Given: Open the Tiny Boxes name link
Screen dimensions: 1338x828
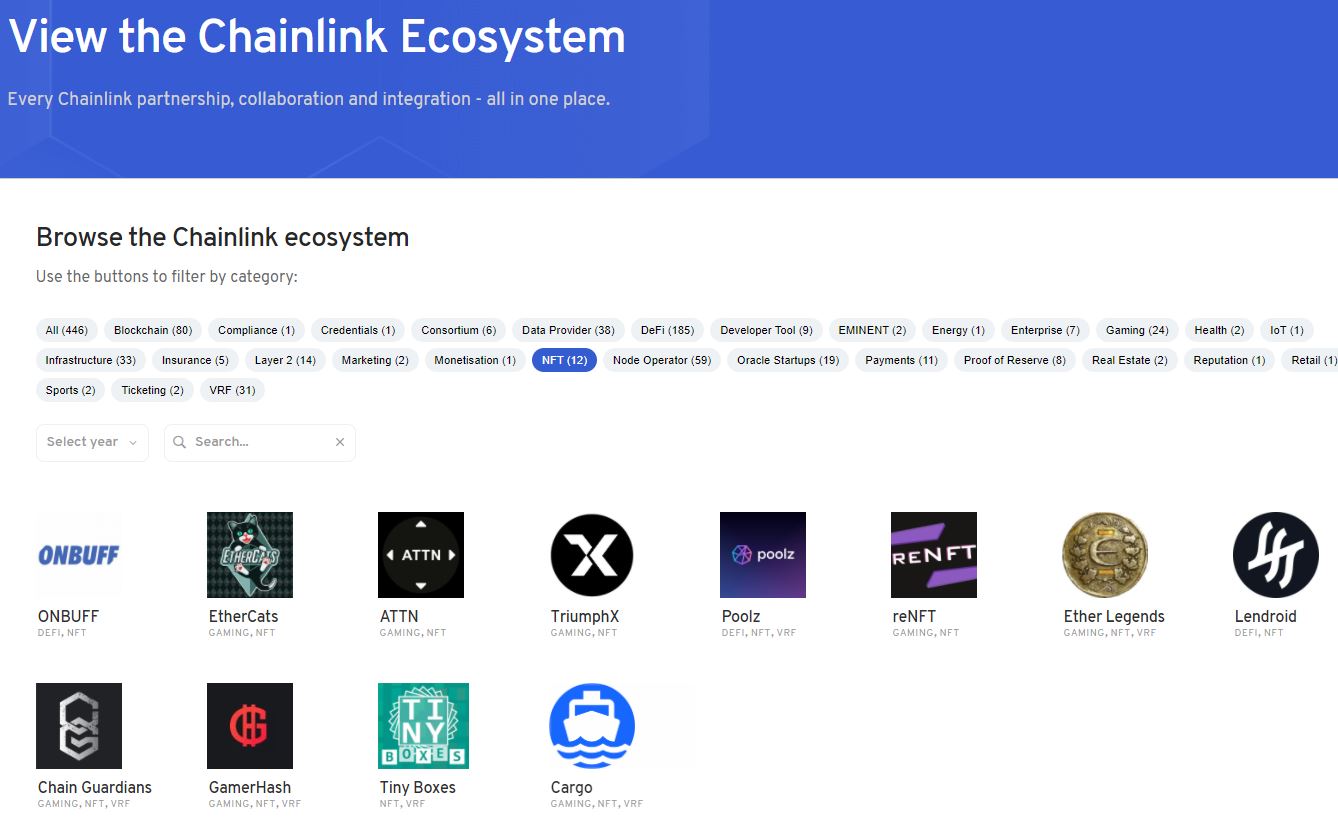Looking at the screenshot, I should (418, 787).
